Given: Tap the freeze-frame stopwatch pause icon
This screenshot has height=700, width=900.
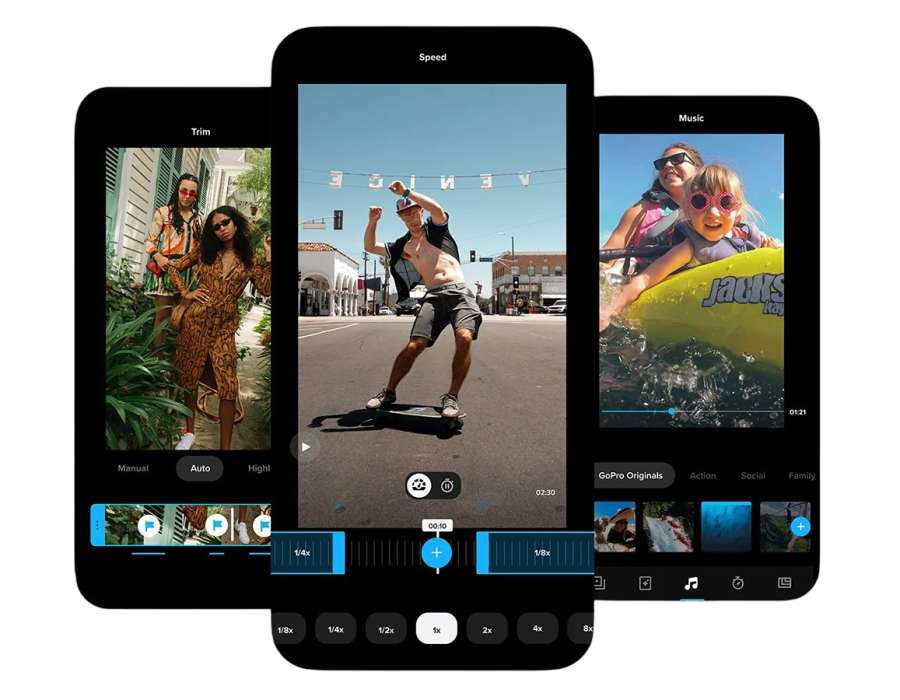Looking at the screenshot, I should 448,486.
